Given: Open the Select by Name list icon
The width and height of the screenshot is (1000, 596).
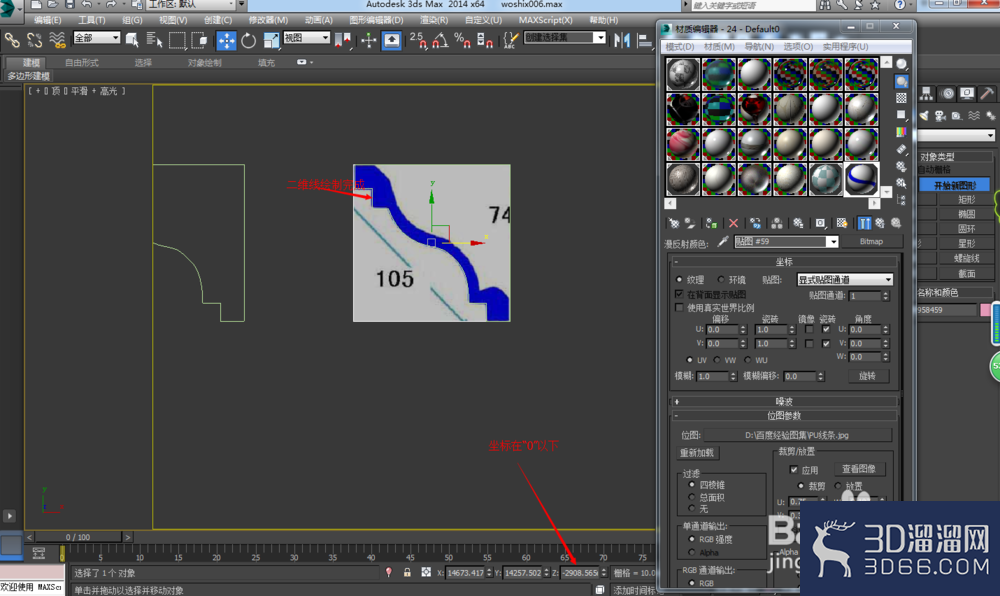Looking at the screenshot, I should pos(154,40).
